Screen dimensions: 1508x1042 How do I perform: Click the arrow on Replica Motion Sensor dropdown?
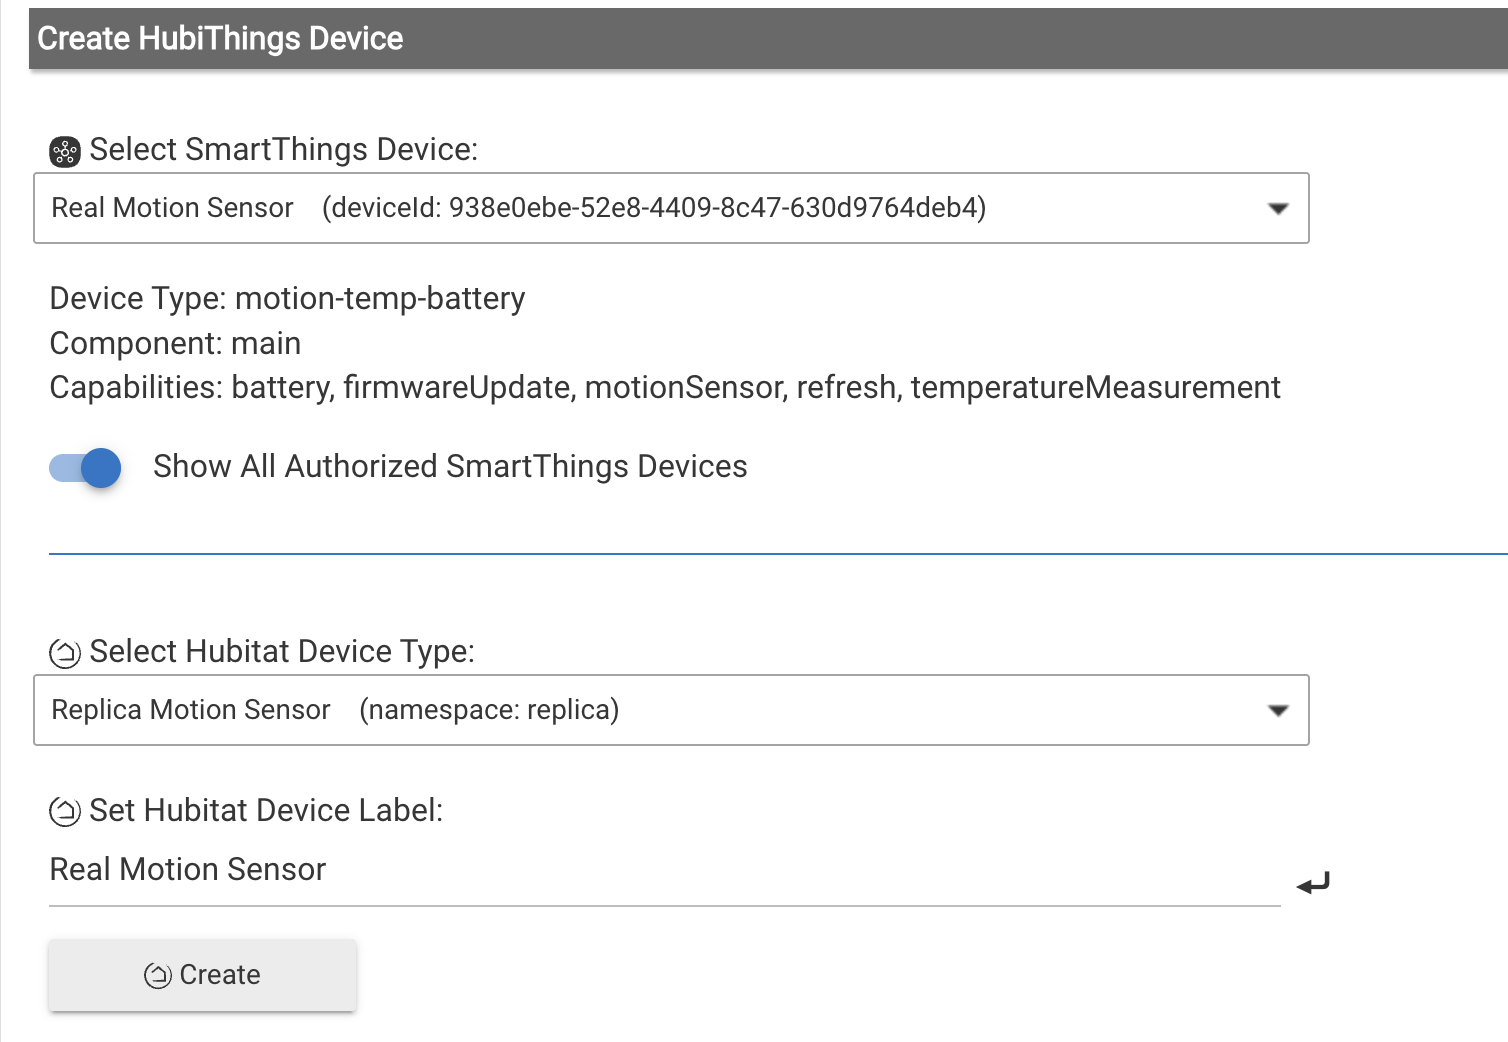pyautogui.click(x=1278, y=710)
